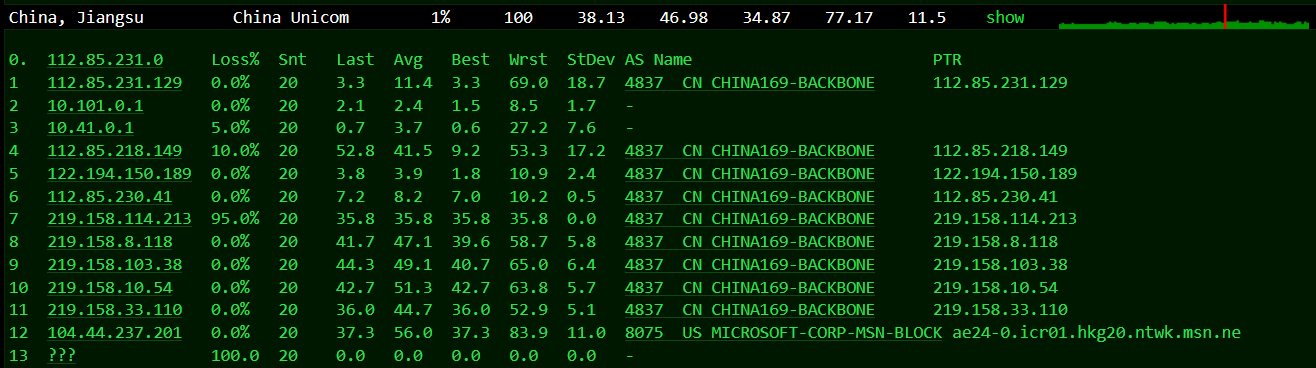Open AS 4837 link for hop 7
Viewport: 1316px width, 368px height.
point(750,218)
